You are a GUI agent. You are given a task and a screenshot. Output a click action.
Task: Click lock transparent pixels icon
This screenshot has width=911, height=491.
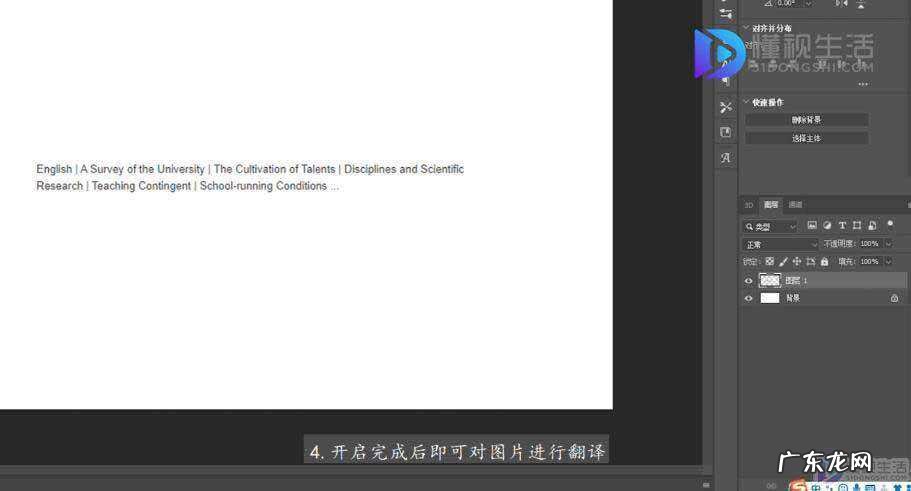point(769,261)
